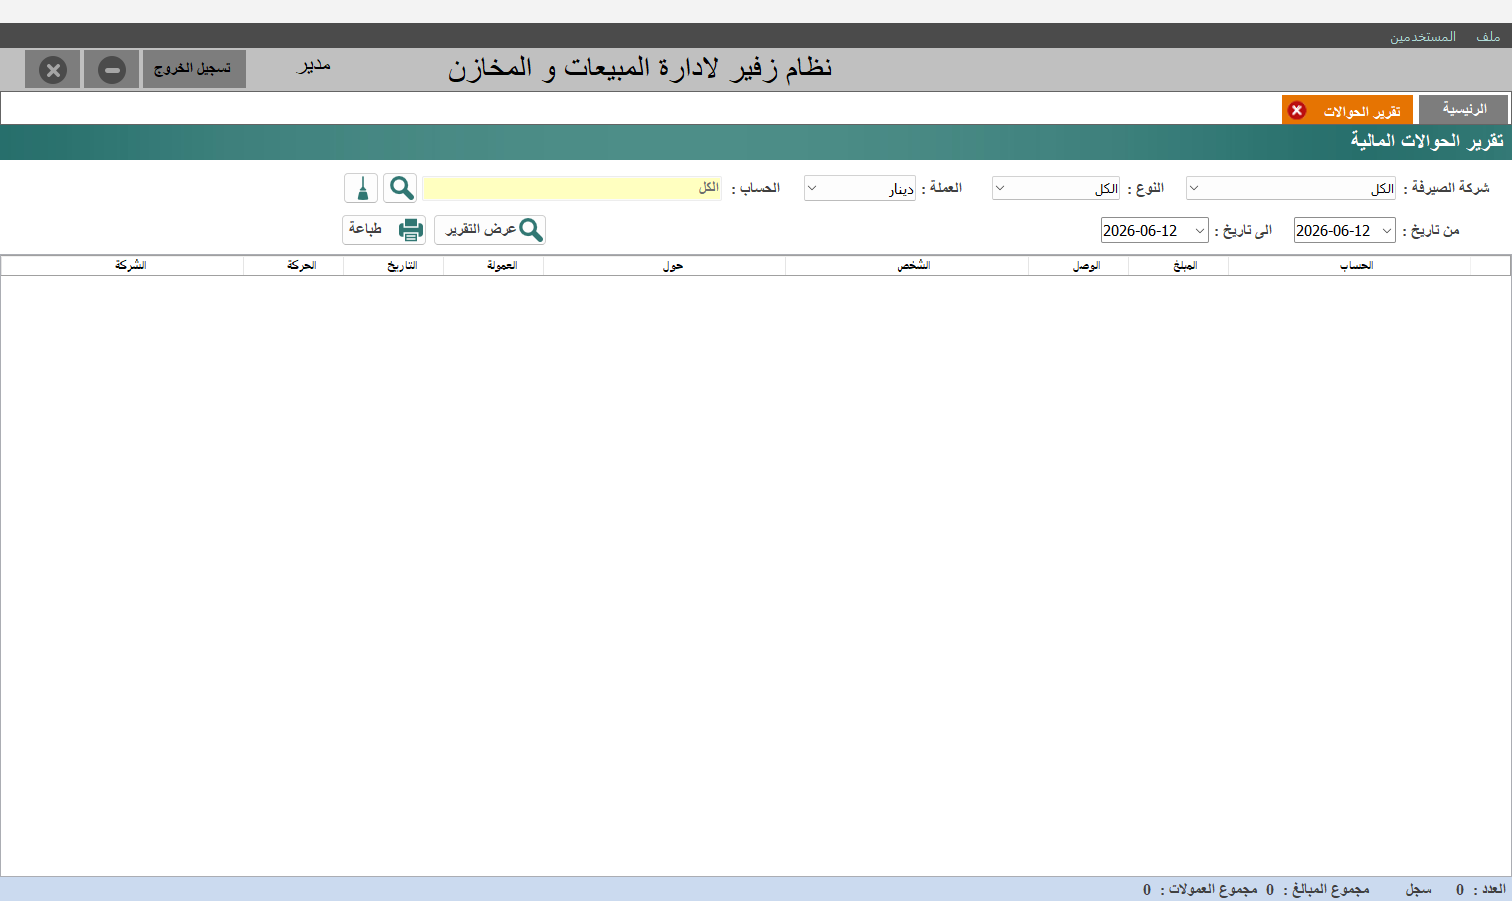Click the حول column header
Viewport: 1512px width, 901px height.
click(665, 266)
